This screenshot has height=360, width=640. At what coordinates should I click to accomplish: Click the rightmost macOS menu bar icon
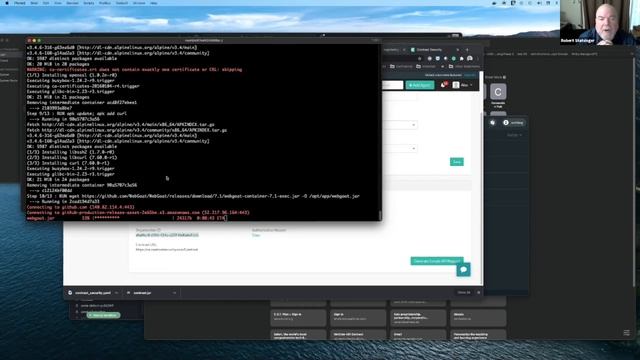click(557, 3)
